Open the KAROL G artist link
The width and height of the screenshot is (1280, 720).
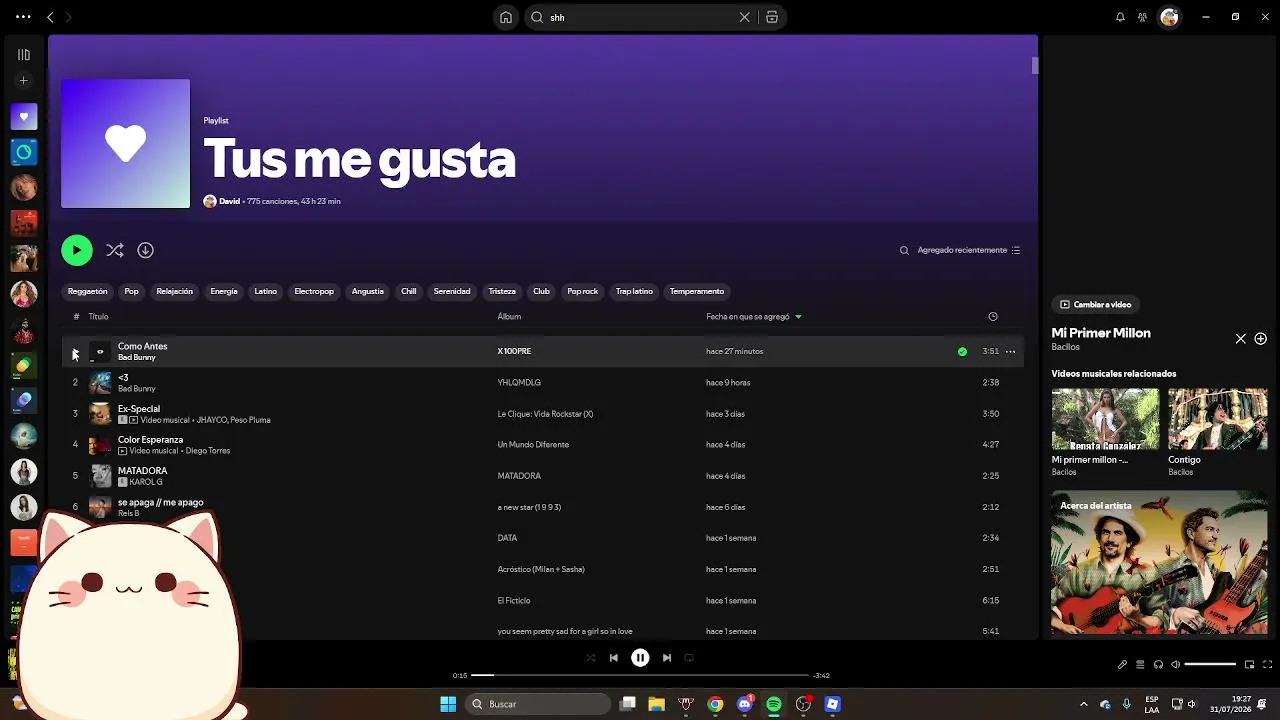pyautogui.click(x=145, y=482)
